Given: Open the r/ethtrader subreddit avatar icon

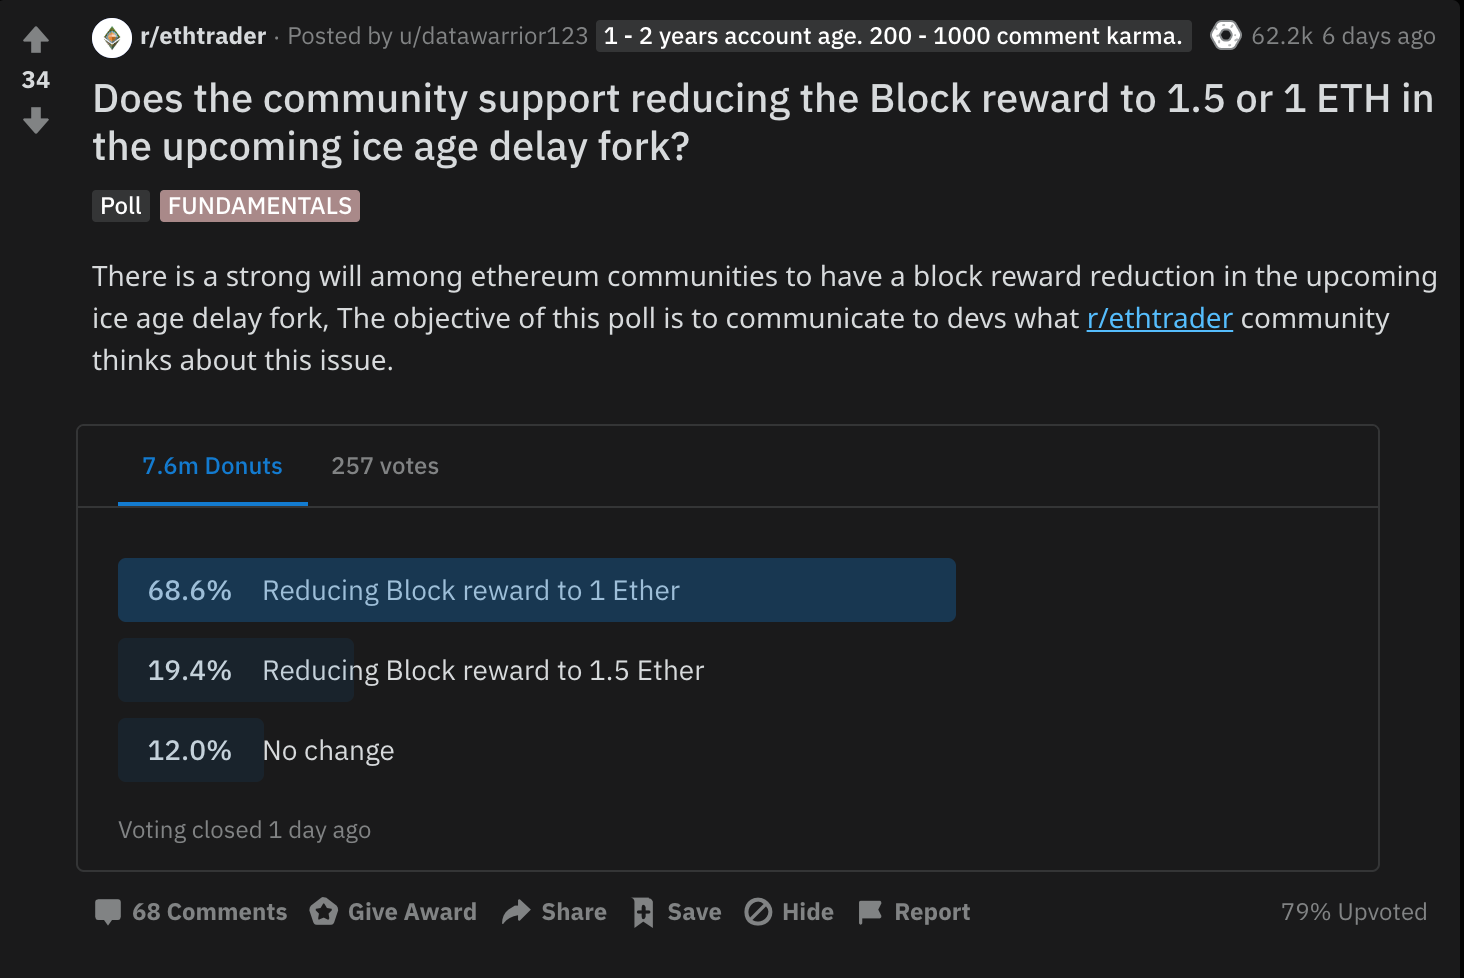Looking at the screenshot, I should pos(112,38).
